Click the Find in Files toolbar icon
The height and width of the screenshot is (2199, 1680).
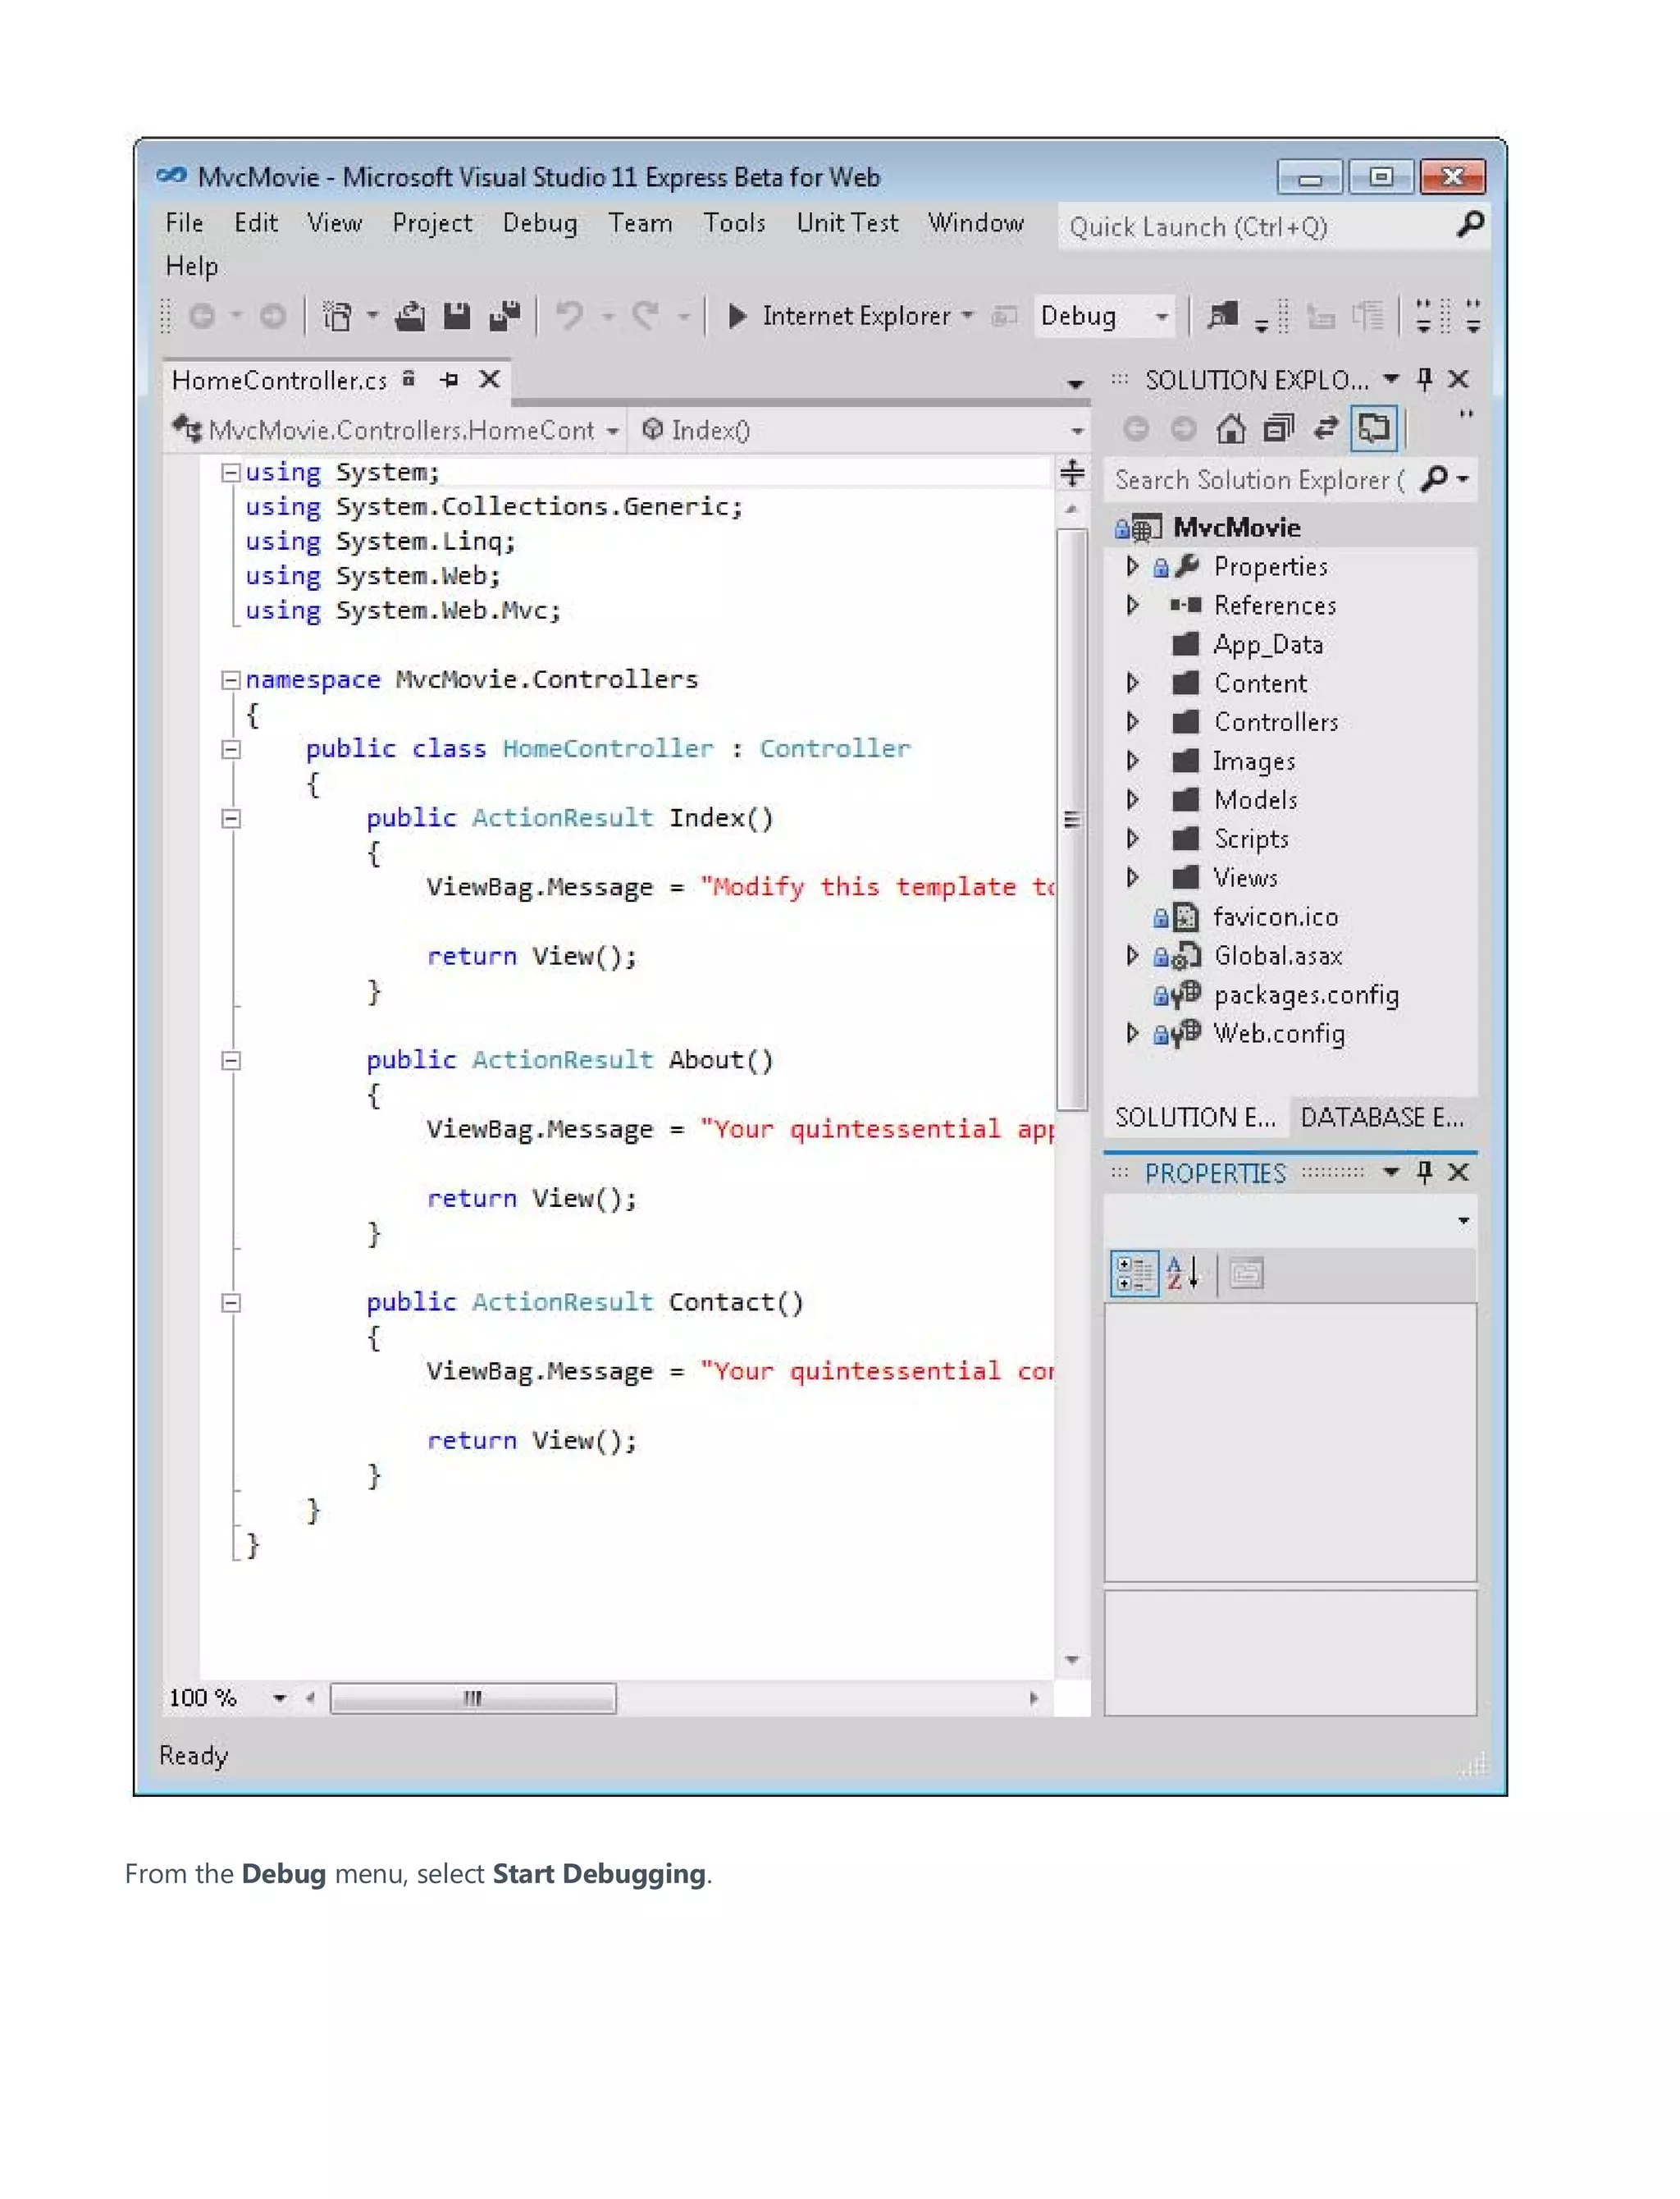point(1223,317)
